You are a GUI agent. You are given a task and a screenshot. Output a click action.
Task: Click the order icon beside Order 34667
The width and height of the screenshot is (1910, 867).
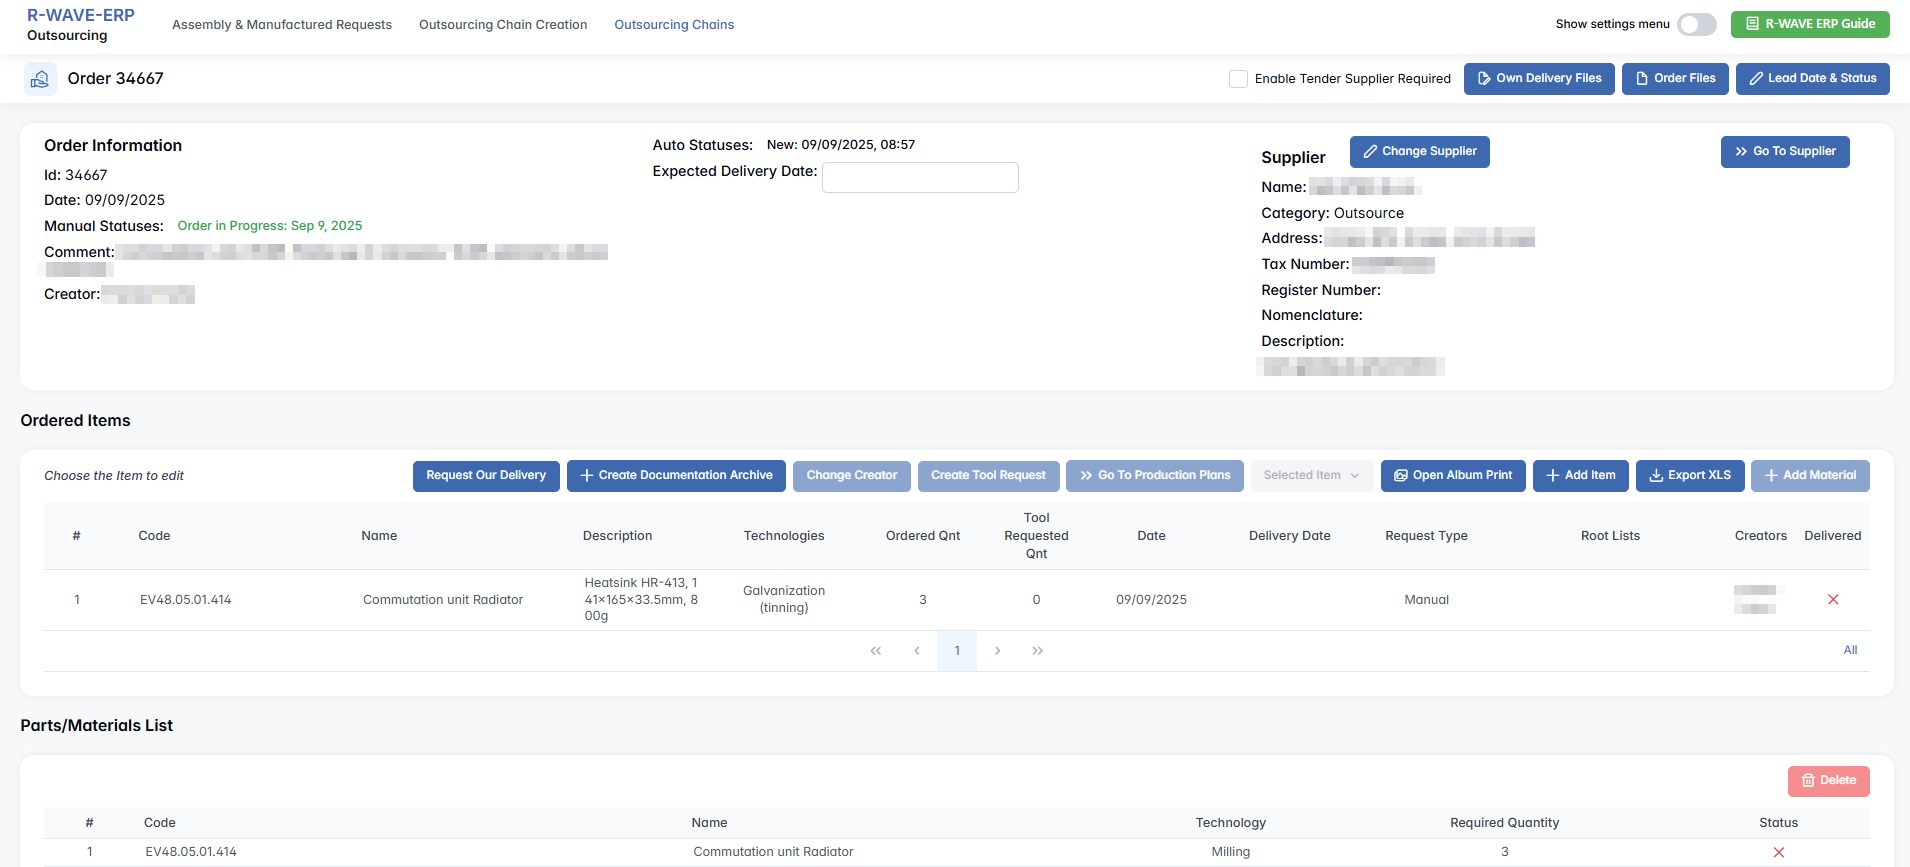tap(40, 79)
